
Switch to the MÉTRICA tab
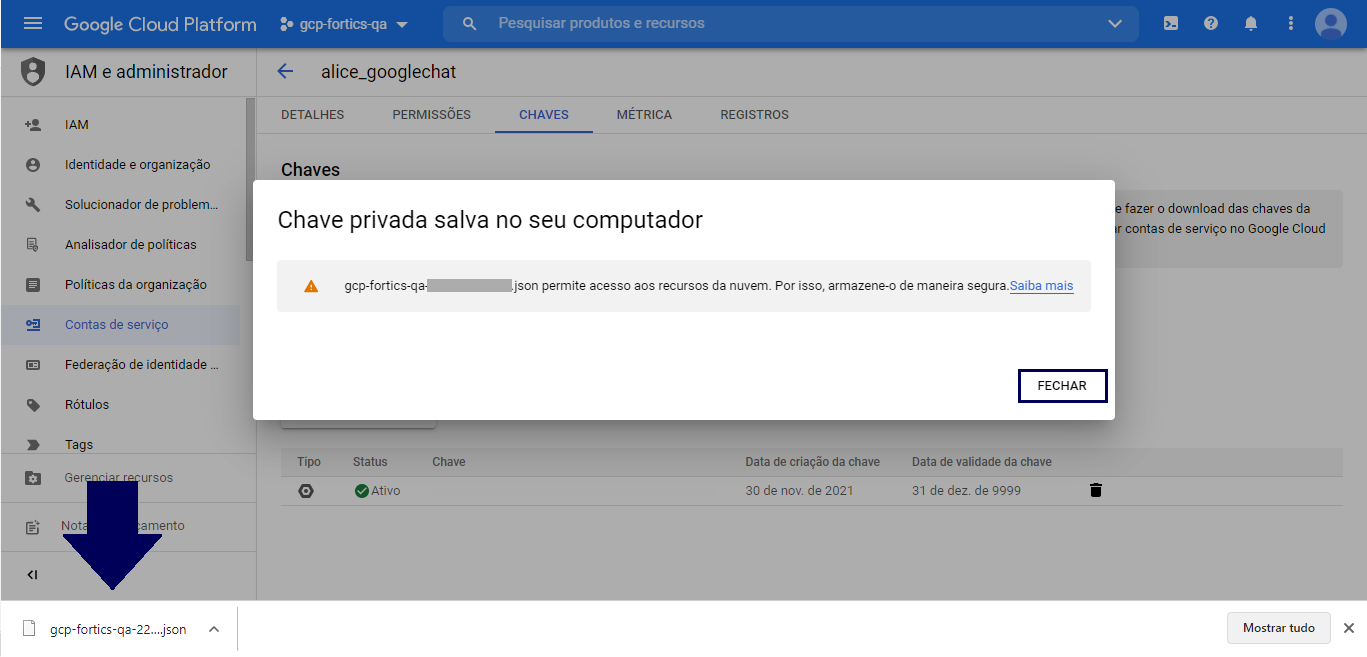tap(645, 115)
